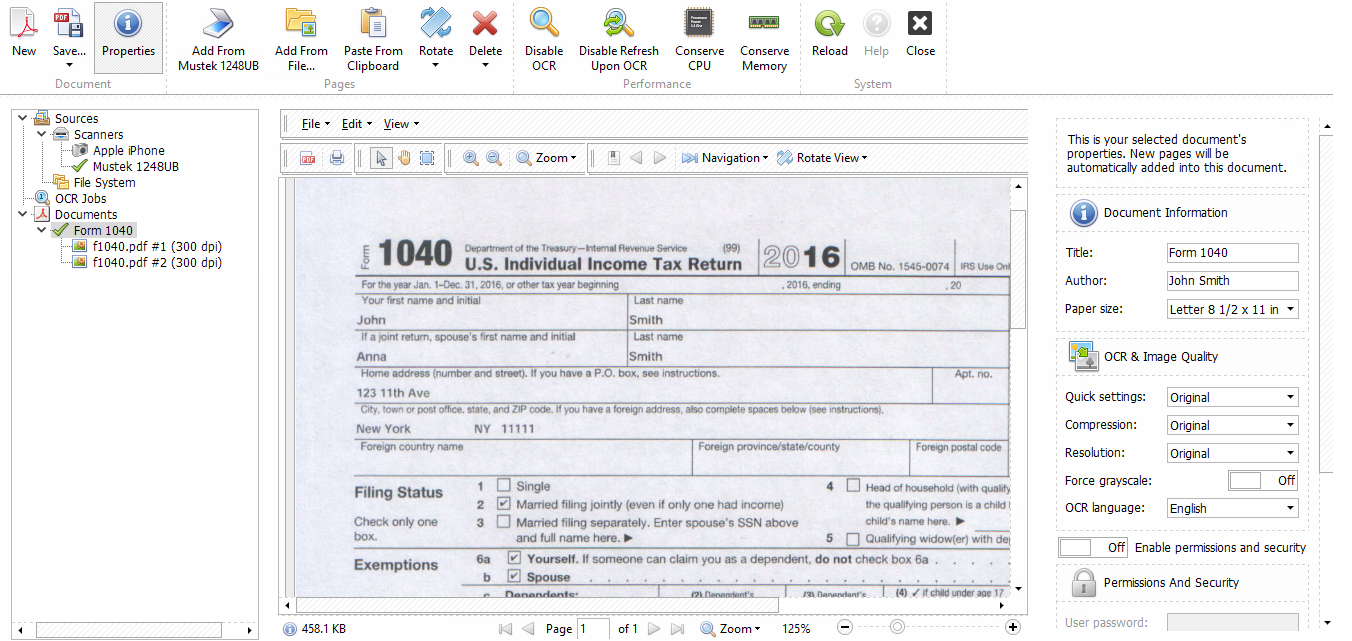Go to the previous page using the toolbar arrow
This screenshot has width=1352, height=641.
636,158
